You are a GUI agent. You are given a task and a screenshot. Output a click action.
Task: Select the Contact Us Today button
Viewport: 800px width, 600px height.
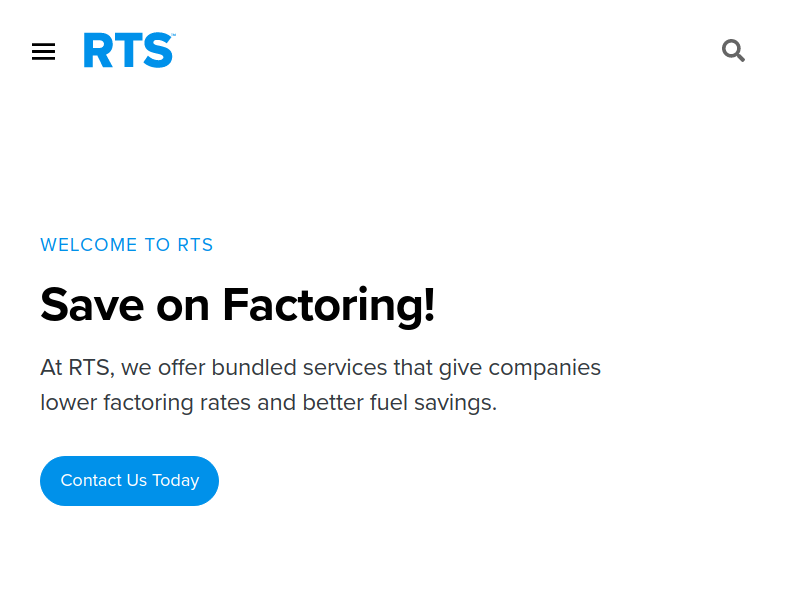130,481
